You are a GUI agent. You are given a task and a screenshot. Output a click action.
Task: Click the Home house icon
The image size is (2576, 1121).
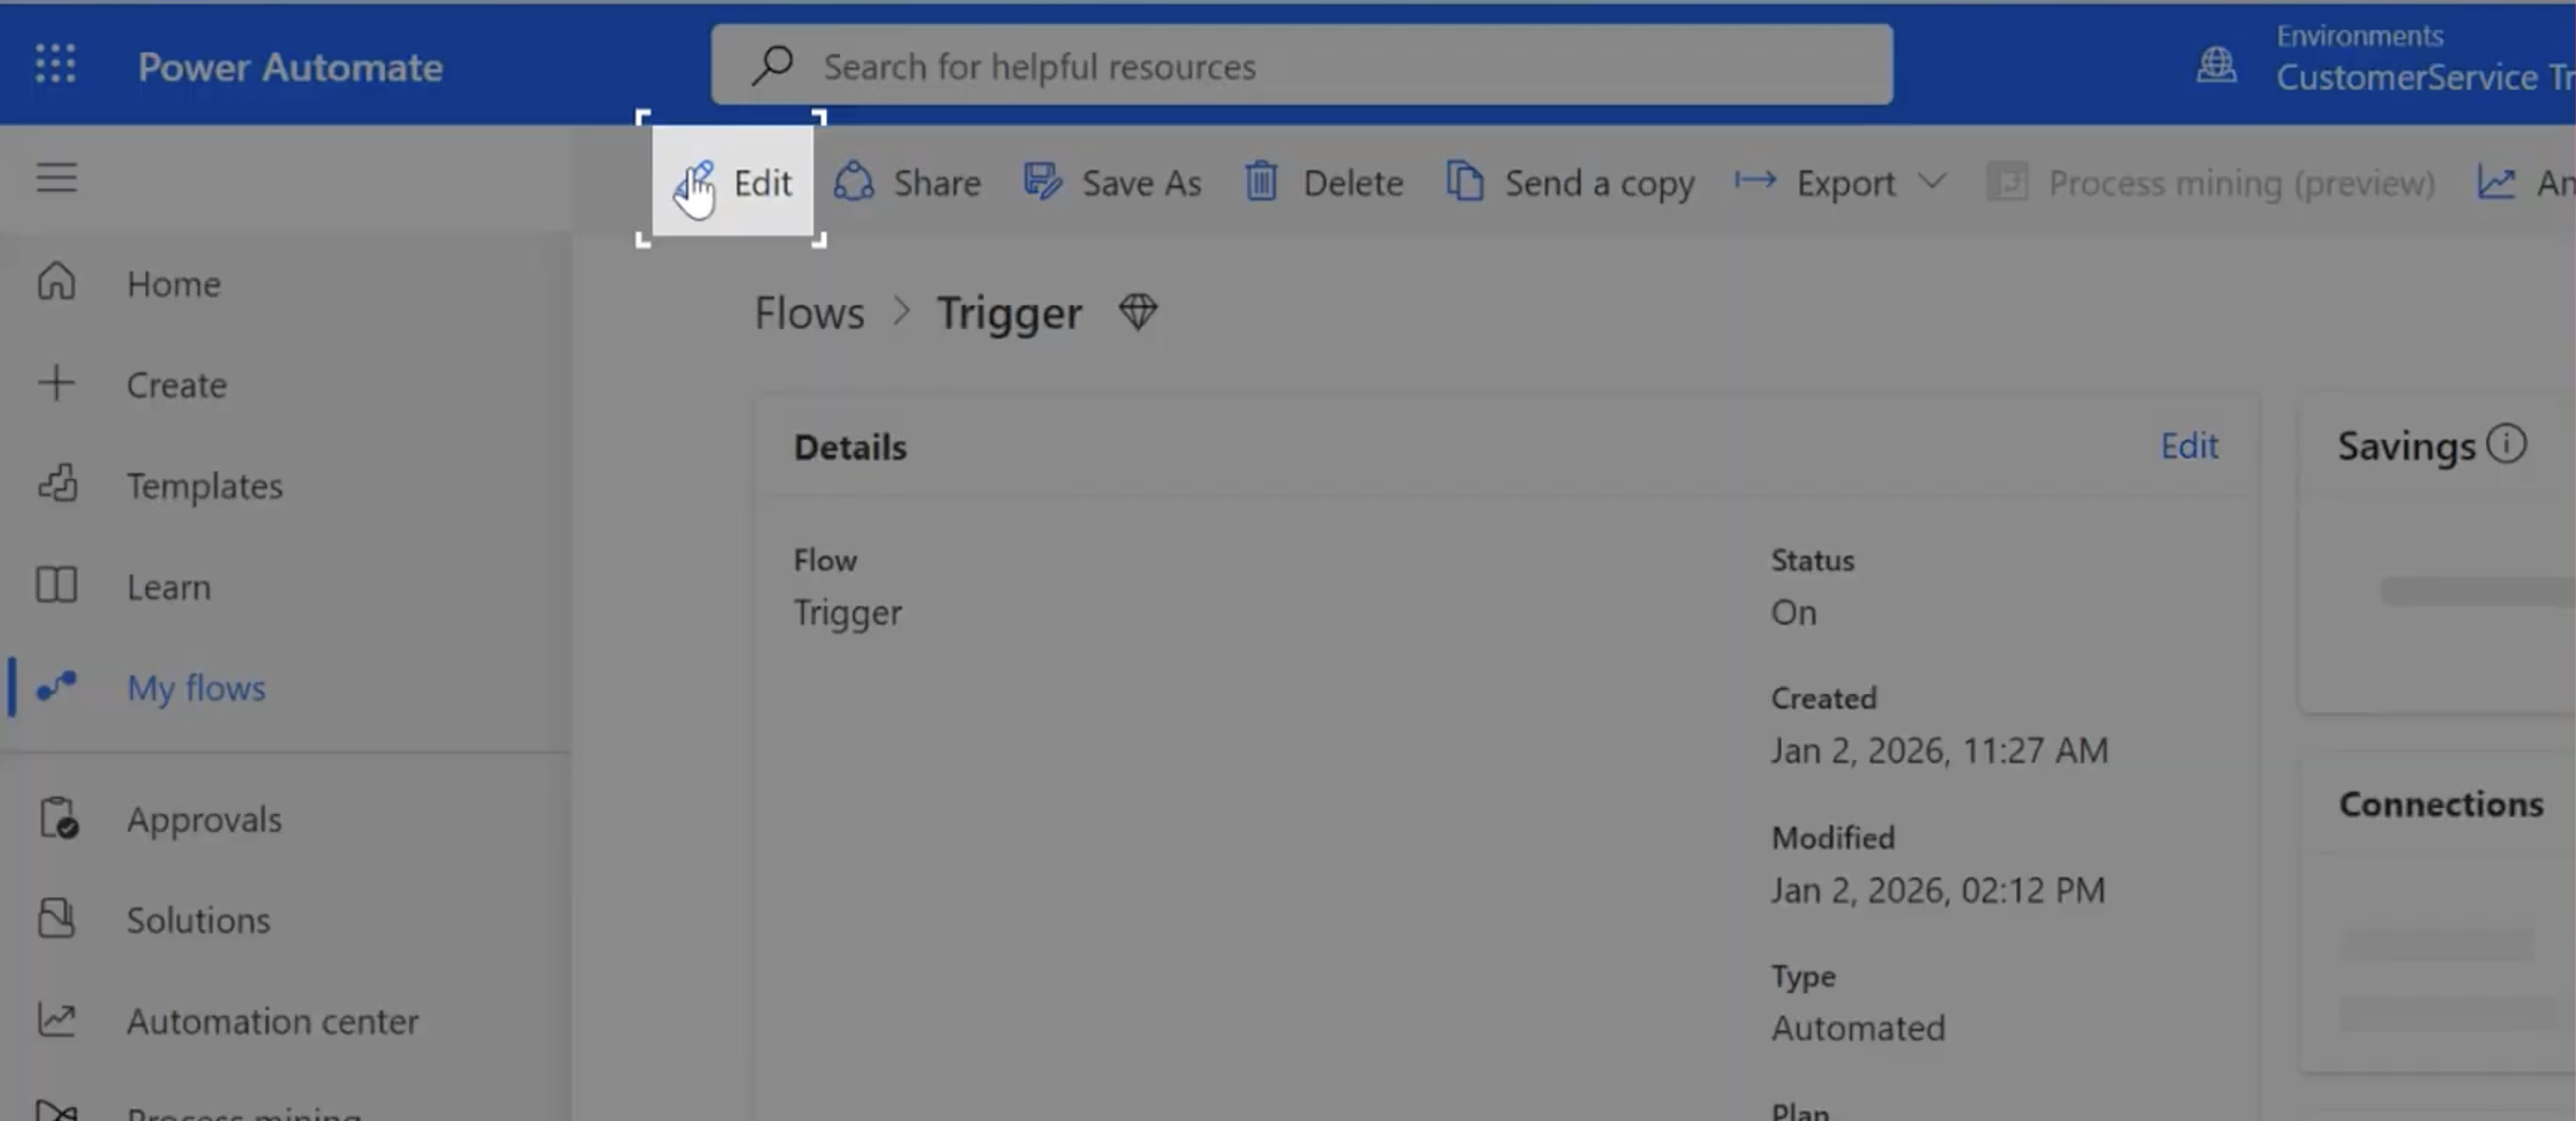56,281
